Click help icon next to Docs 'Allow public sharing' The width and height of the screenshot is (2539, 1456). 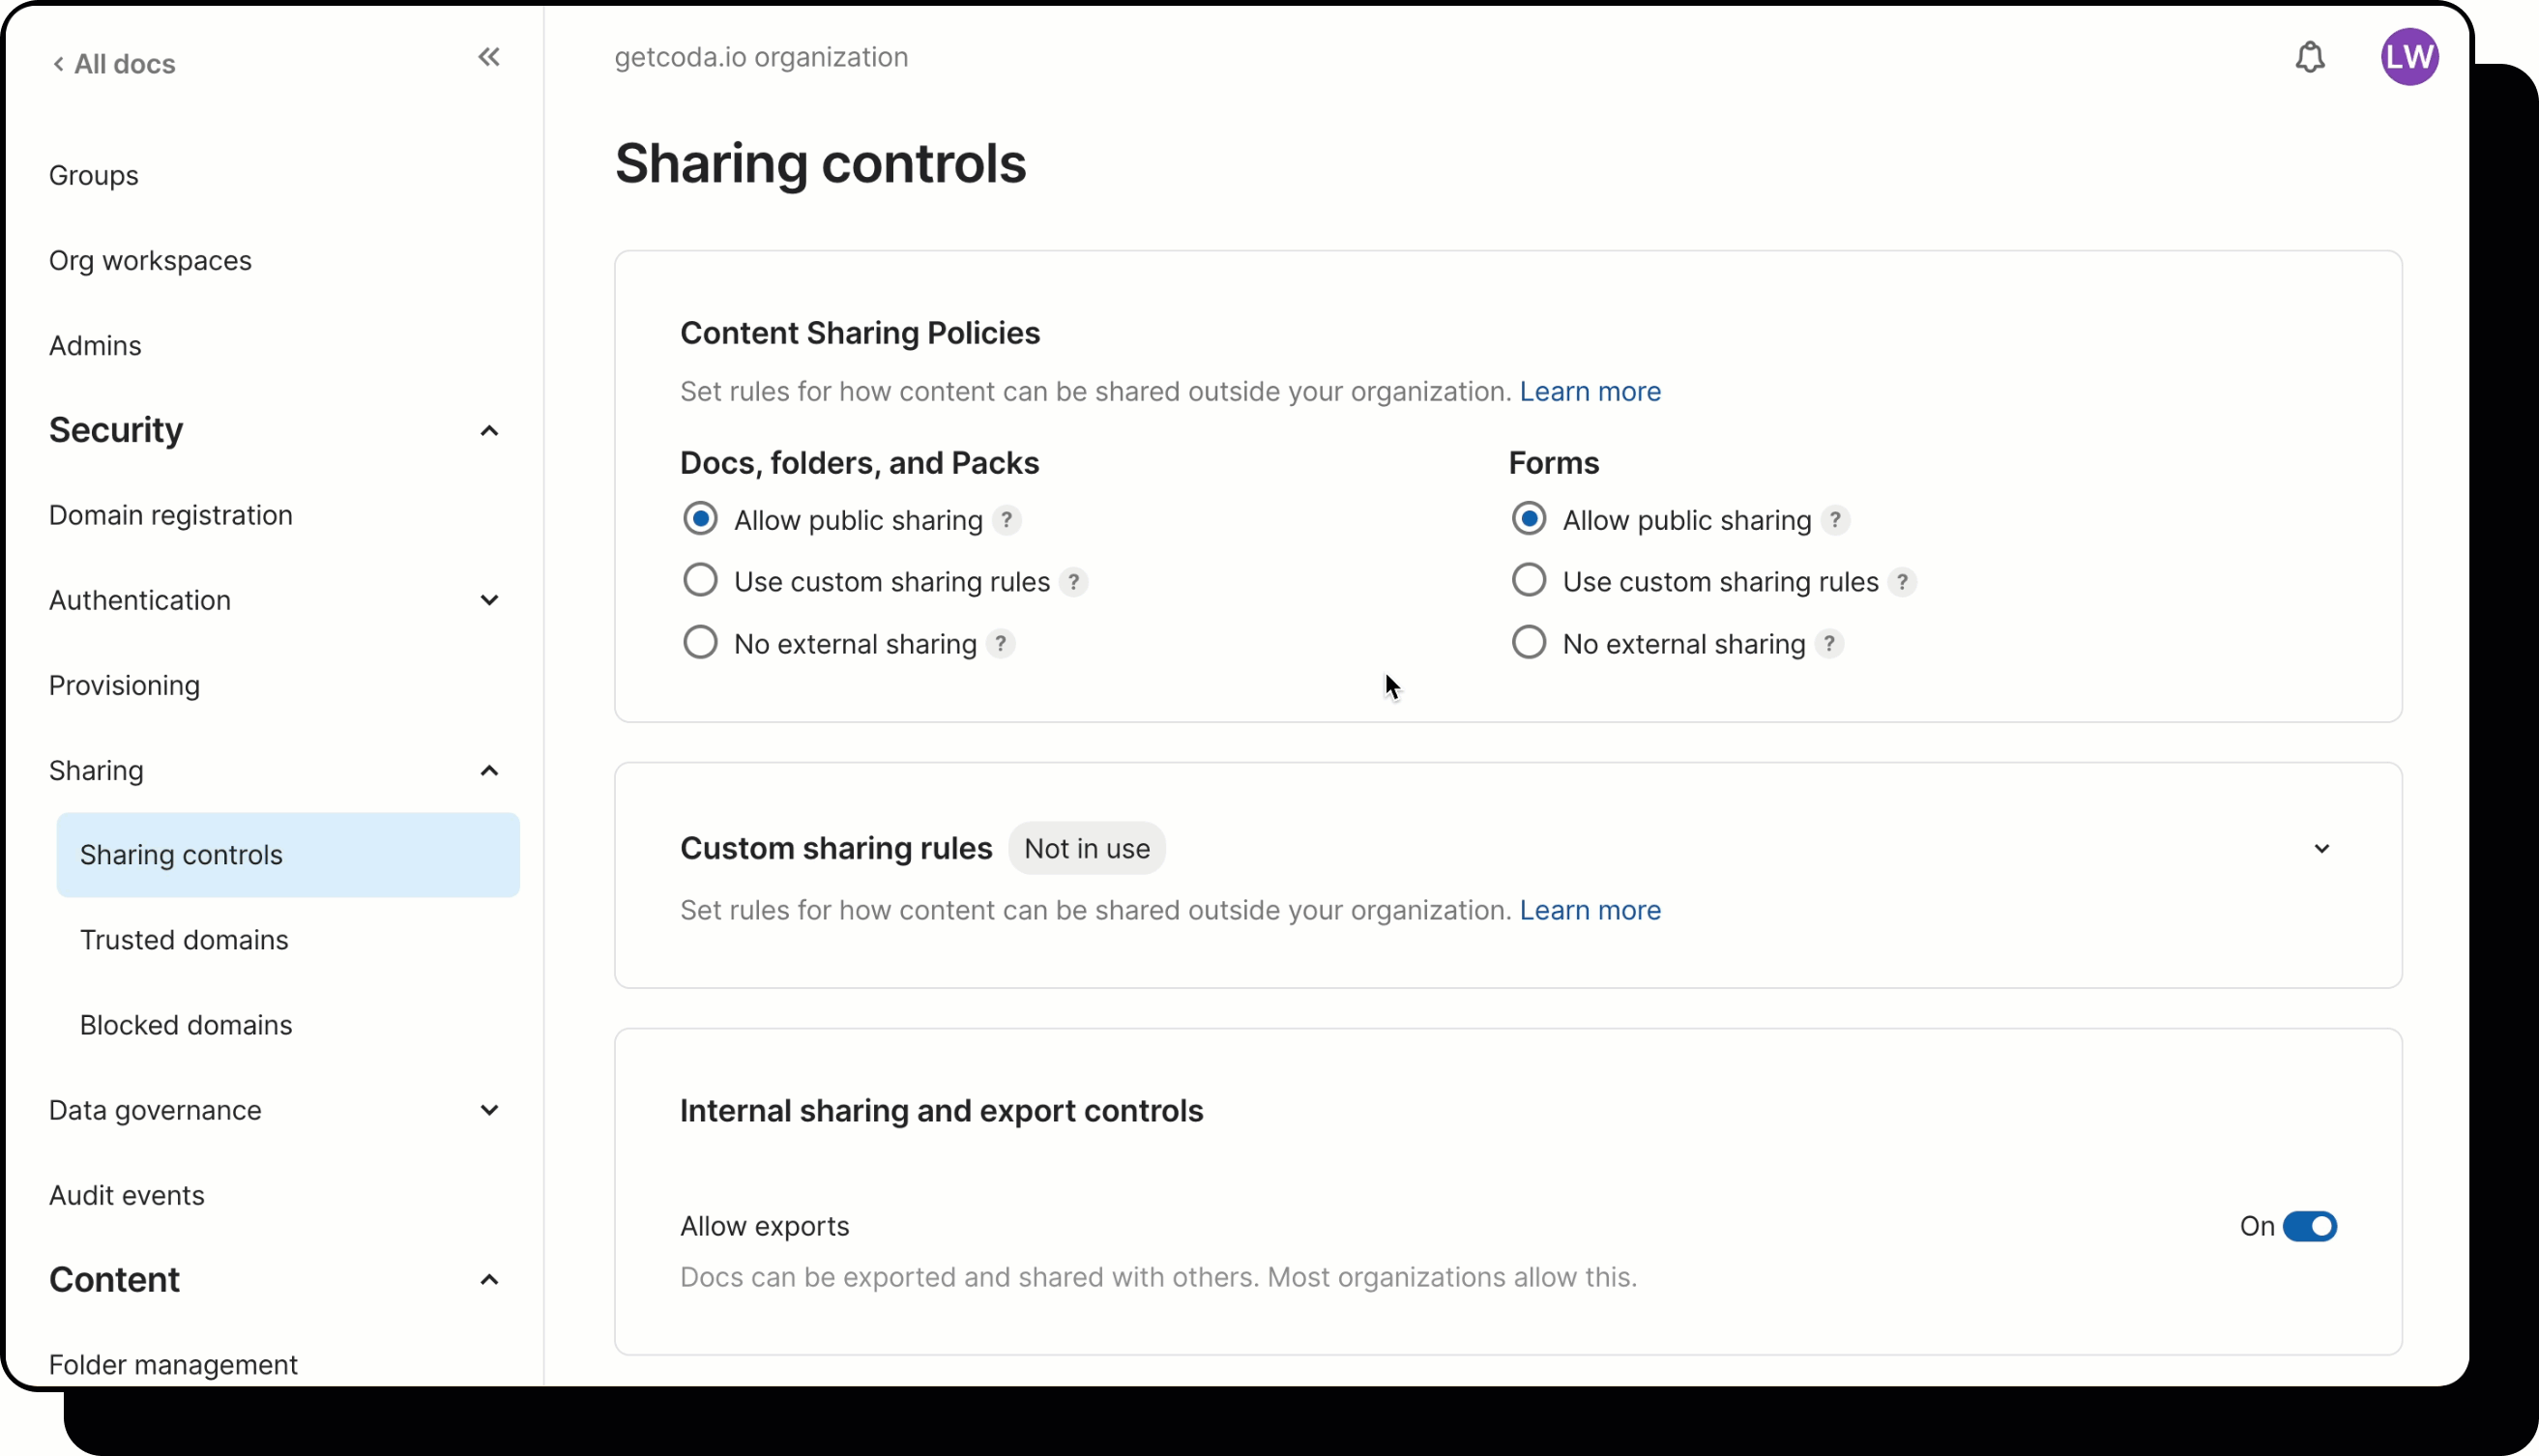tap(1006, 520)
